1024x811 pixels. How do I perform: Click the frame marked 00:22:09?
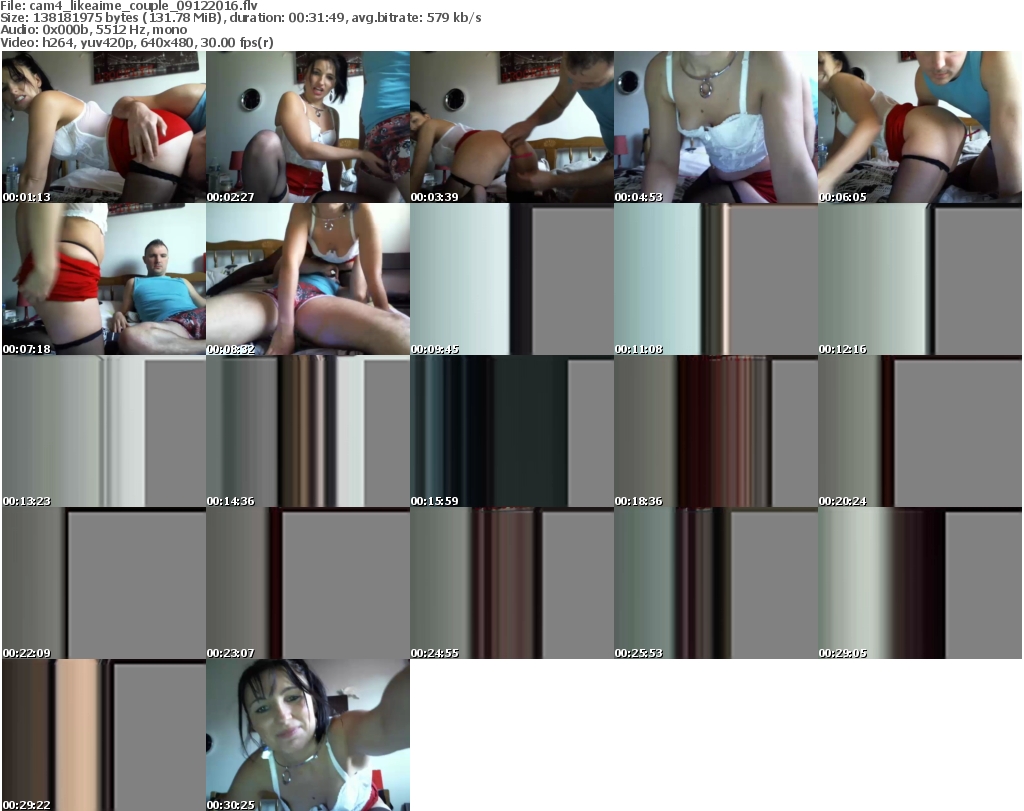[x=104, y=583]
